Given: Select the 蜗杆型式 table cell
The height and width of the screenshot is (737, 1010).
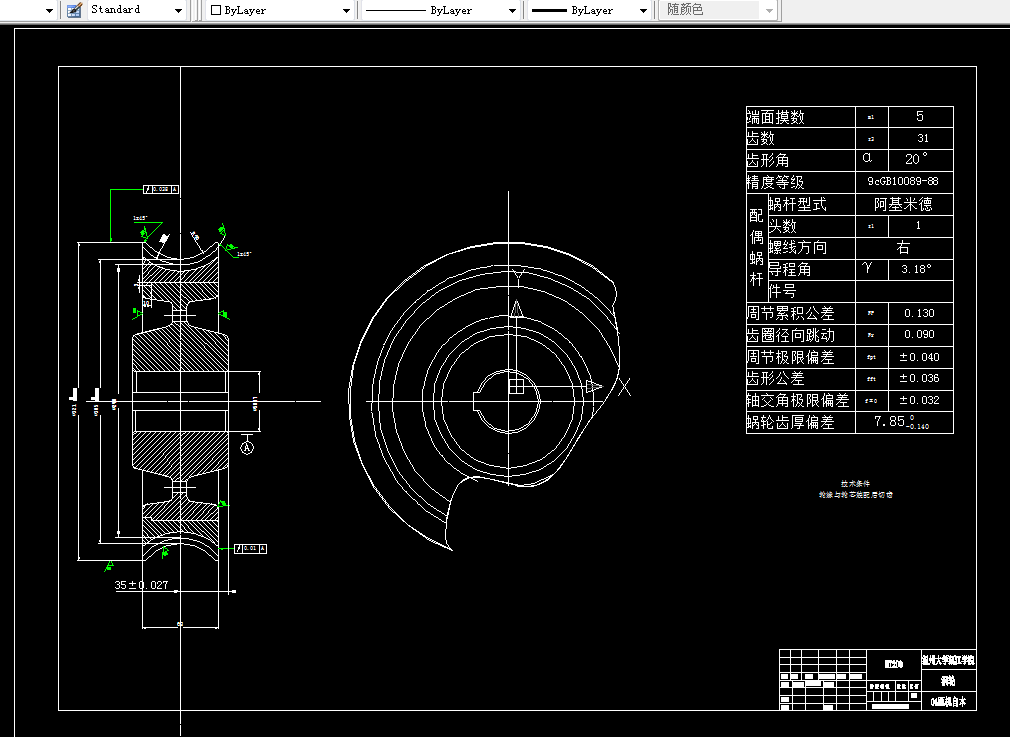Looking at the screenshot, I should pyautogui.click(x=811, y=204).
